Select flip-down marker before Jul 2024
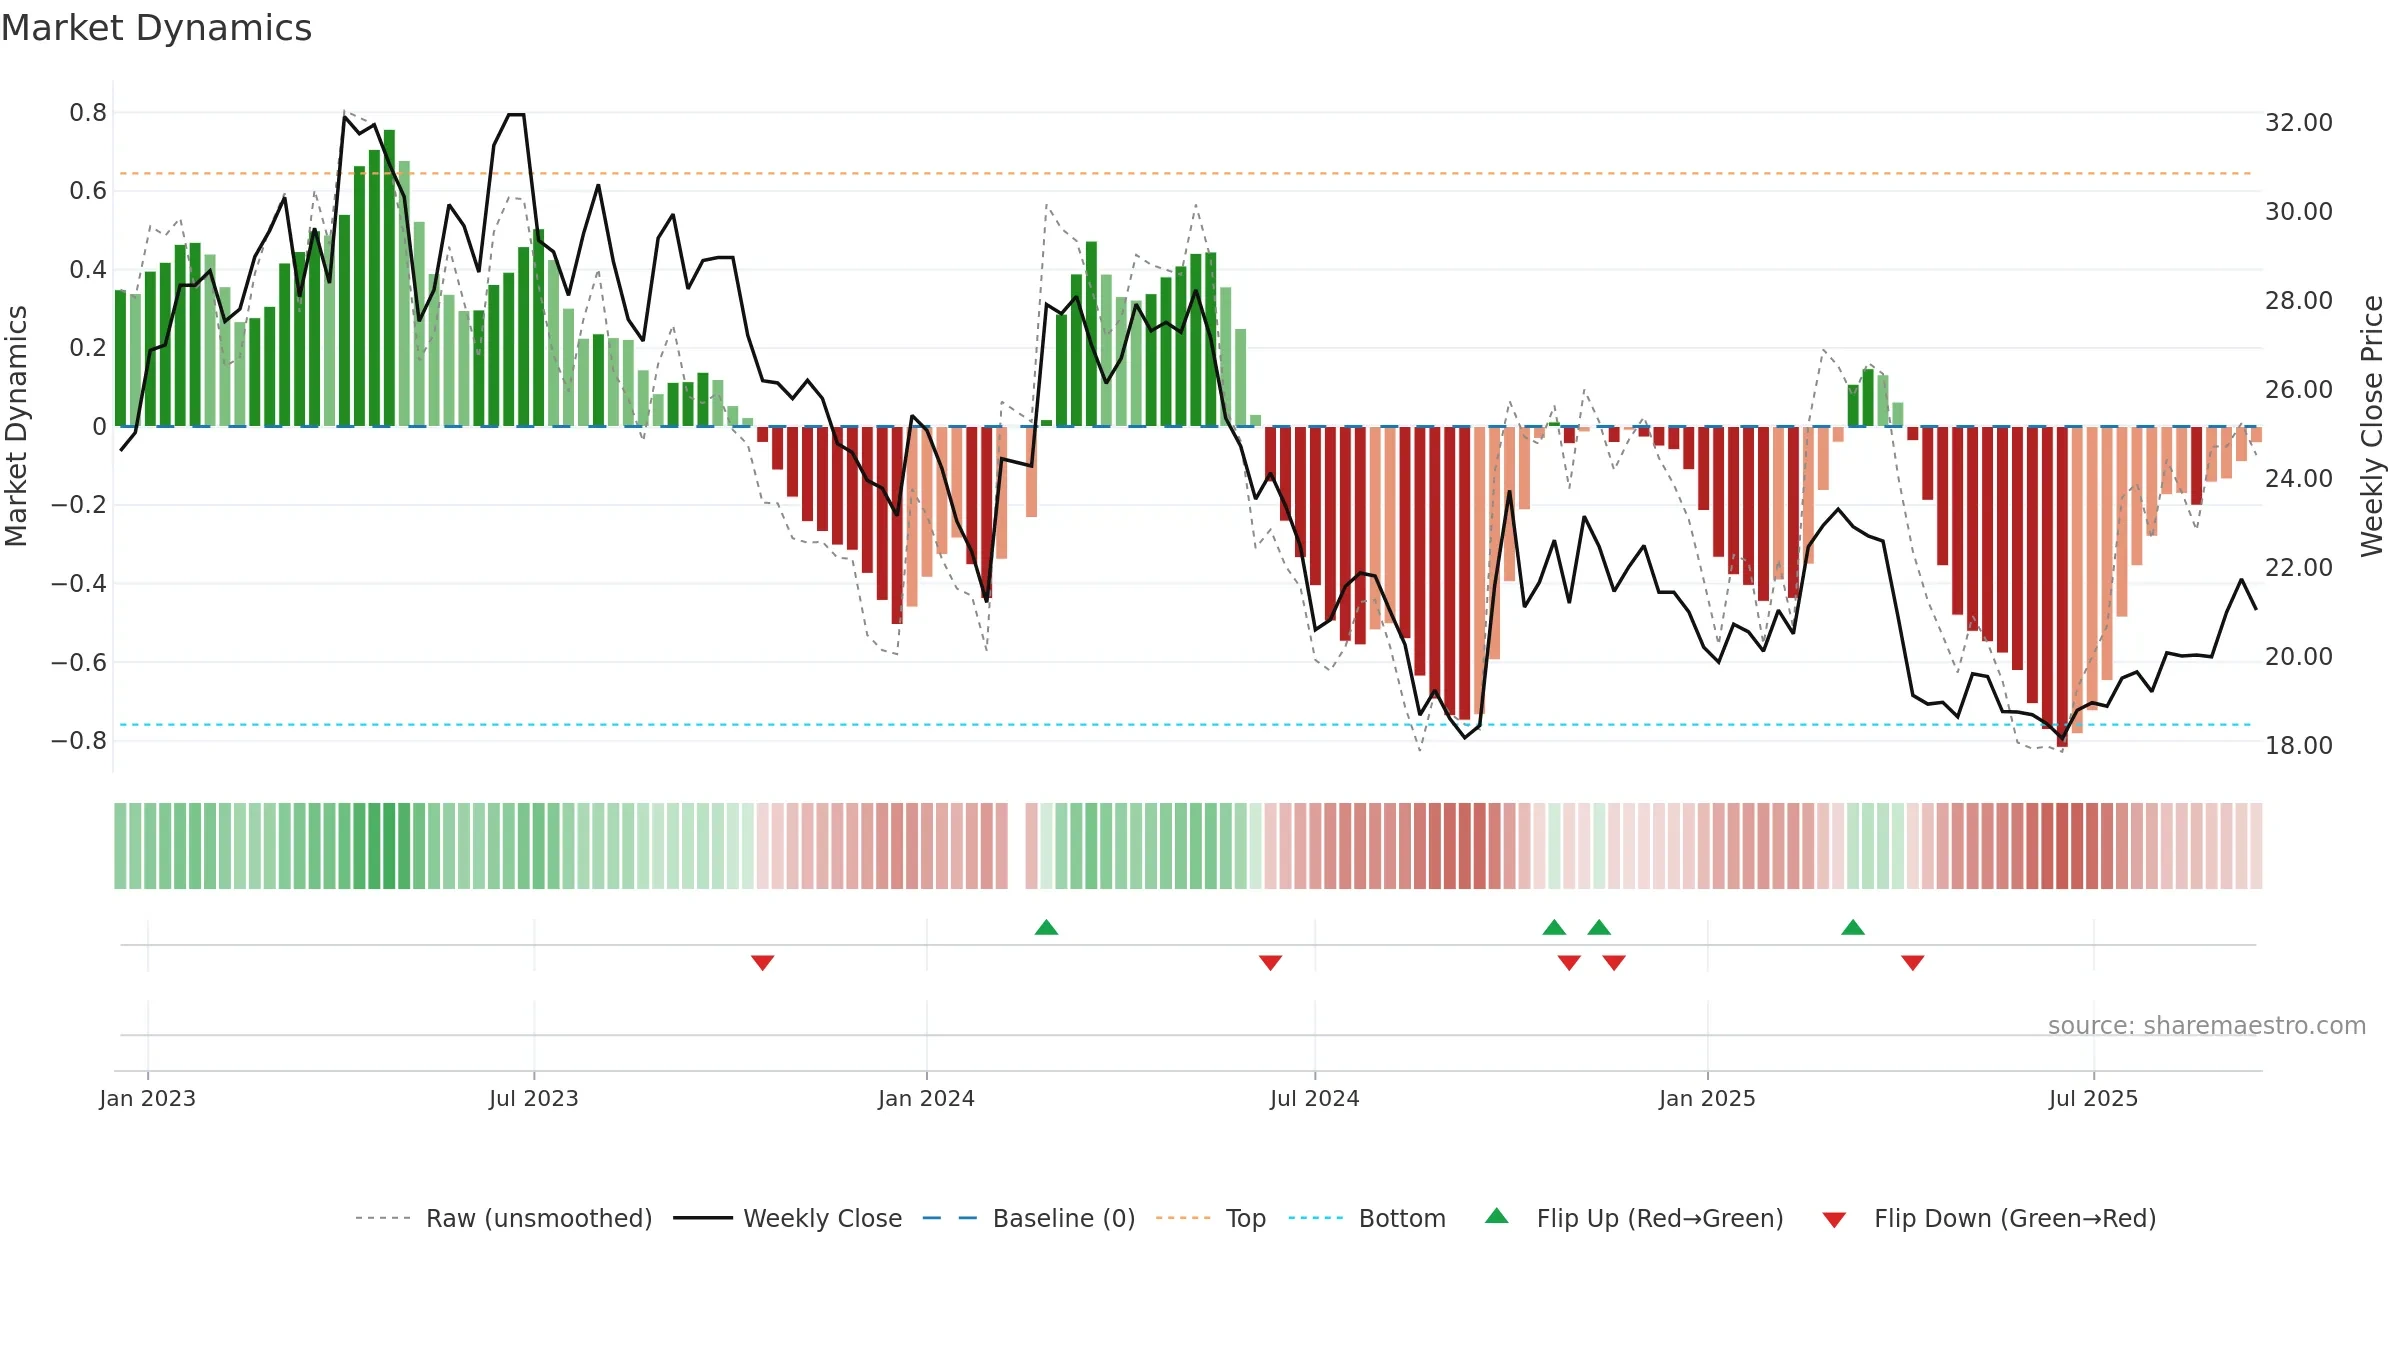 tap(1270, 962)
